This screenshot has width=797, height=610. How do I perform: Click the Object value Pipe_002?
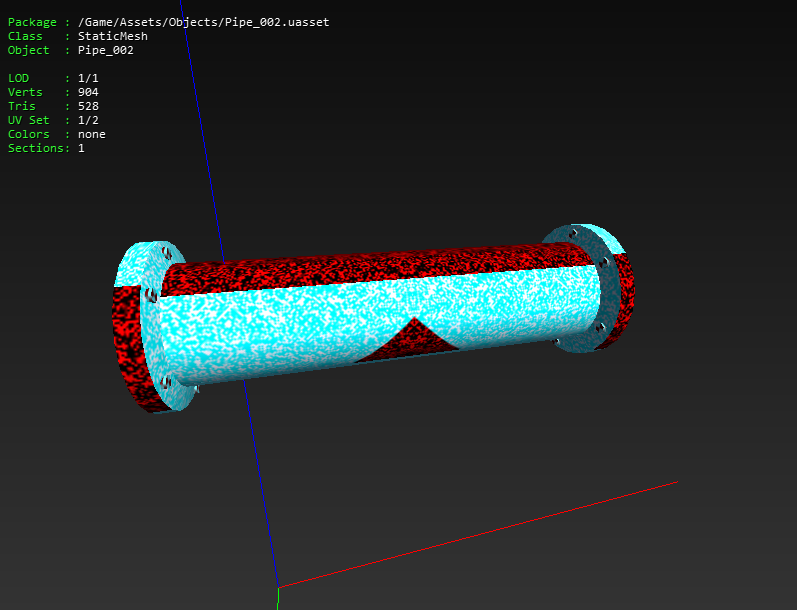(106, 50)
